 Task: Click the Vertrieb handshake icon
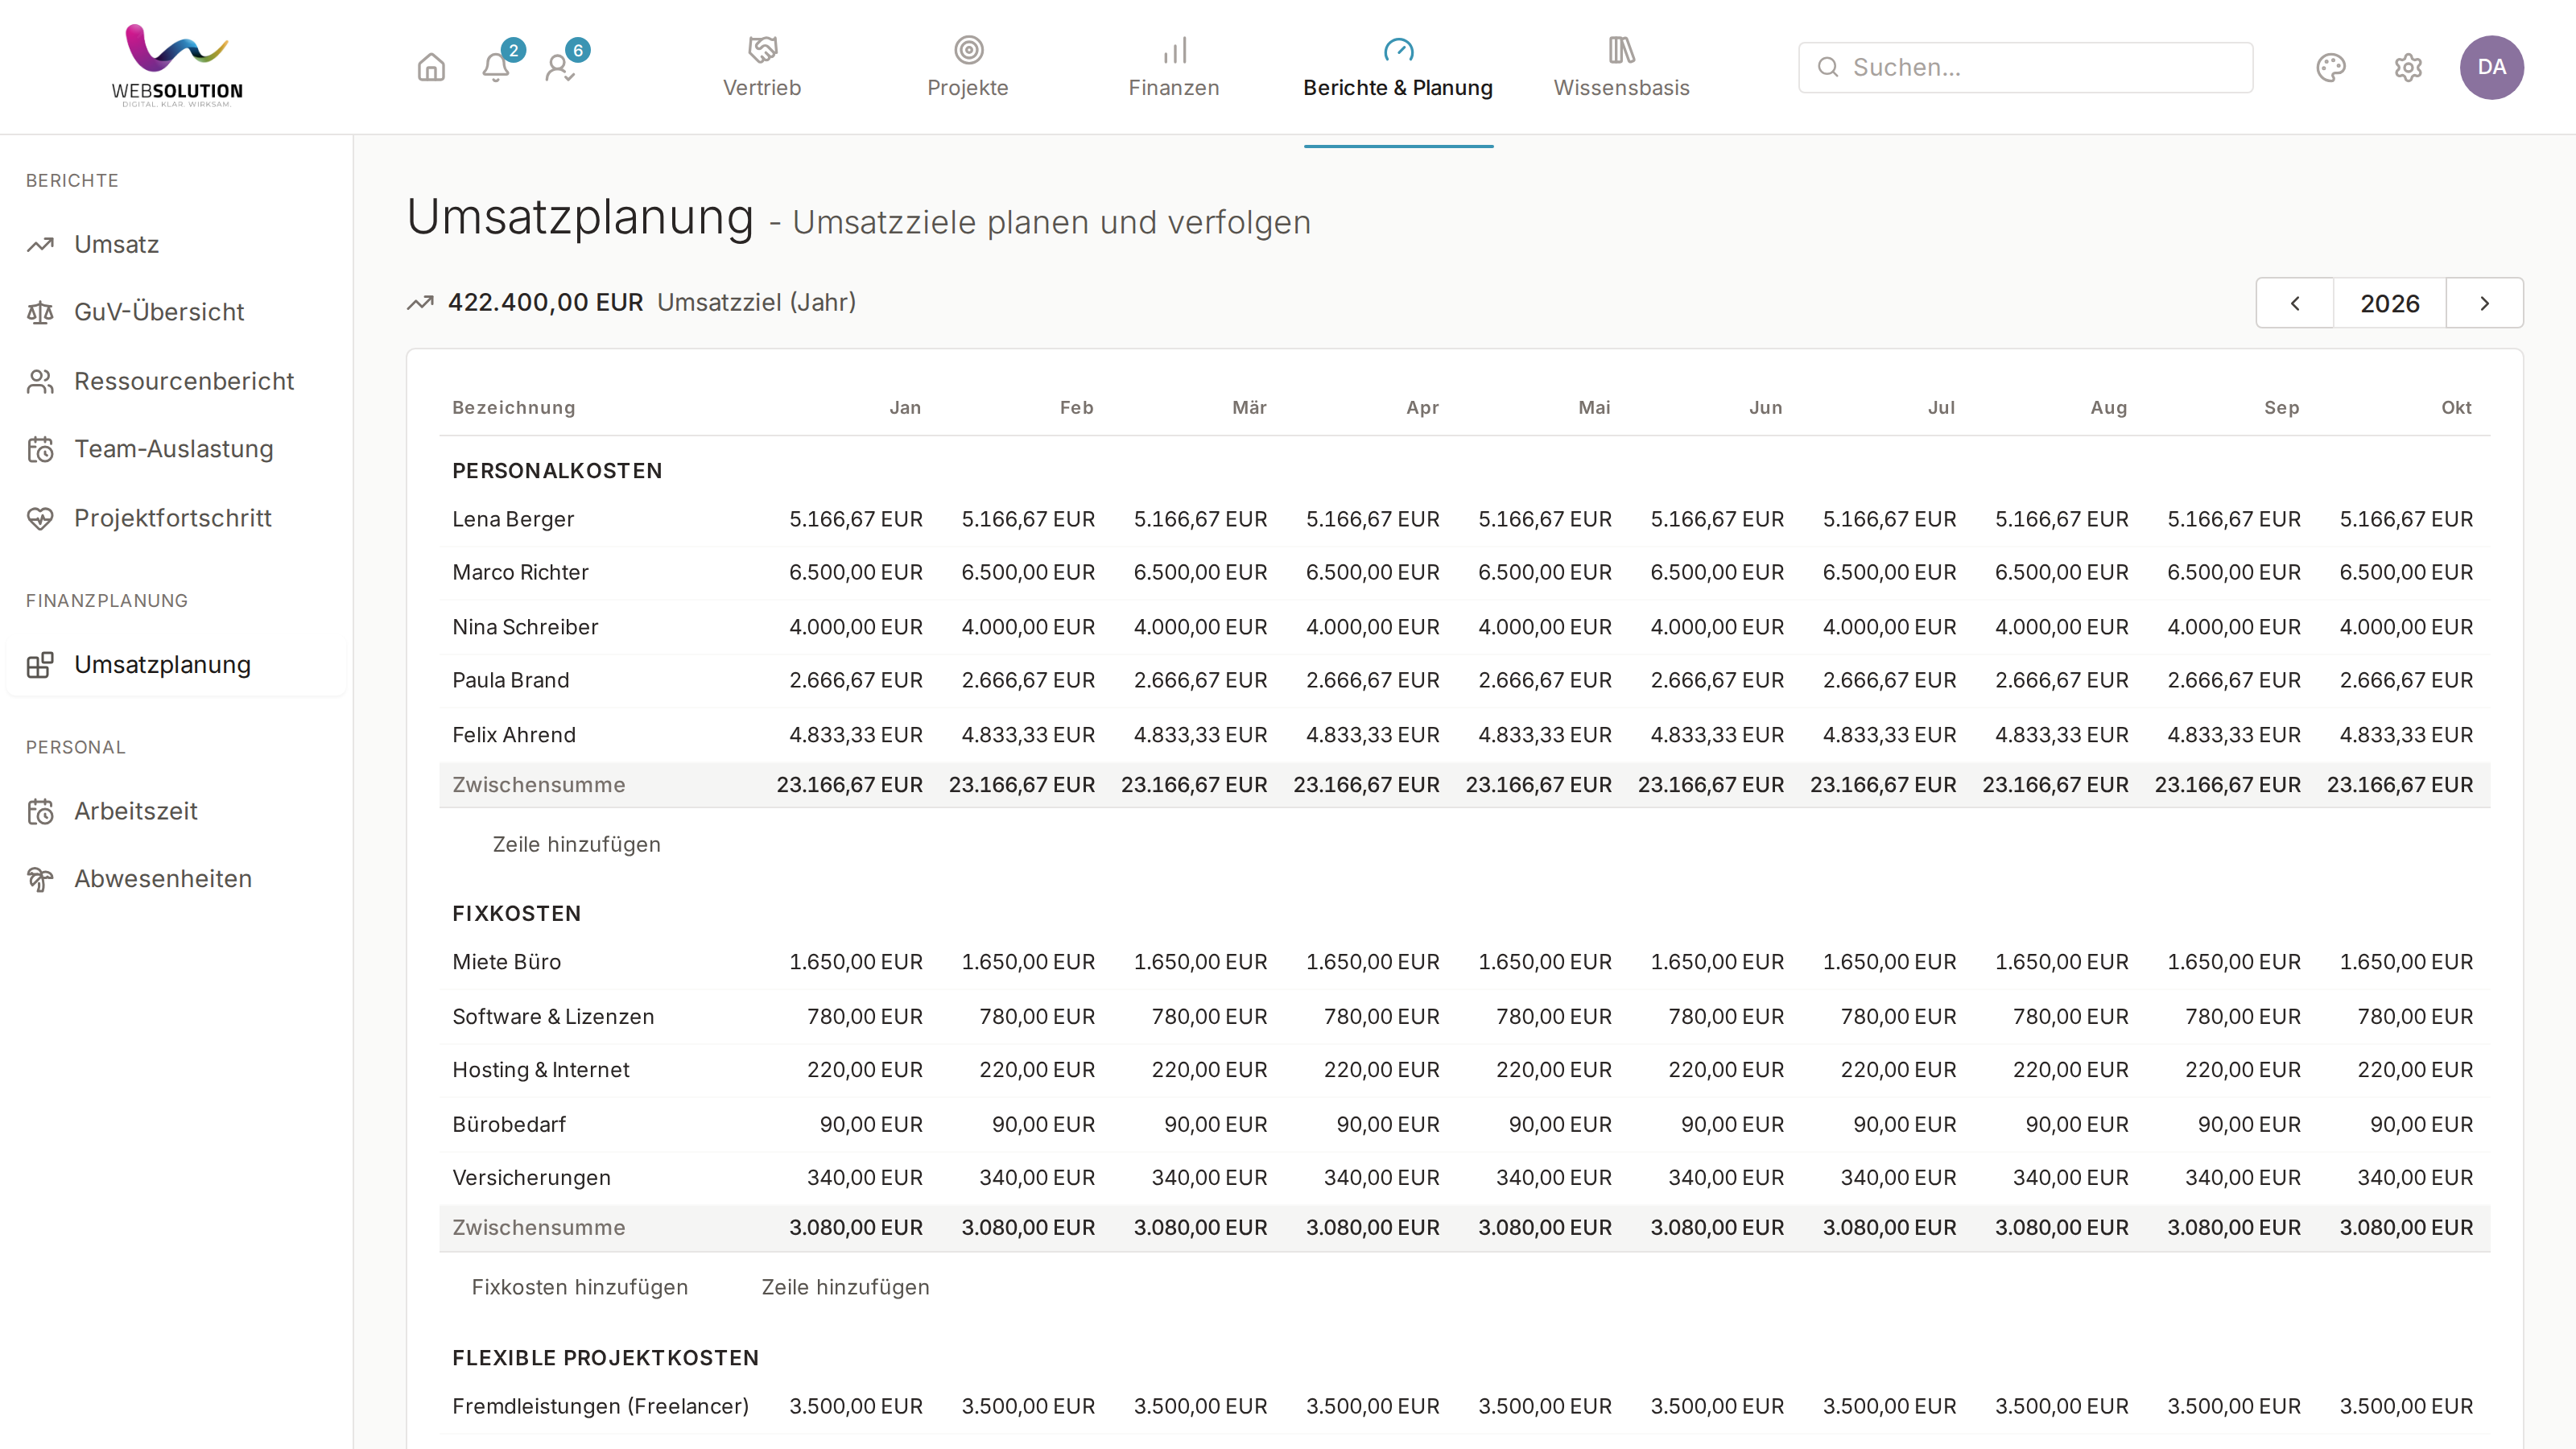click(763, 49)
